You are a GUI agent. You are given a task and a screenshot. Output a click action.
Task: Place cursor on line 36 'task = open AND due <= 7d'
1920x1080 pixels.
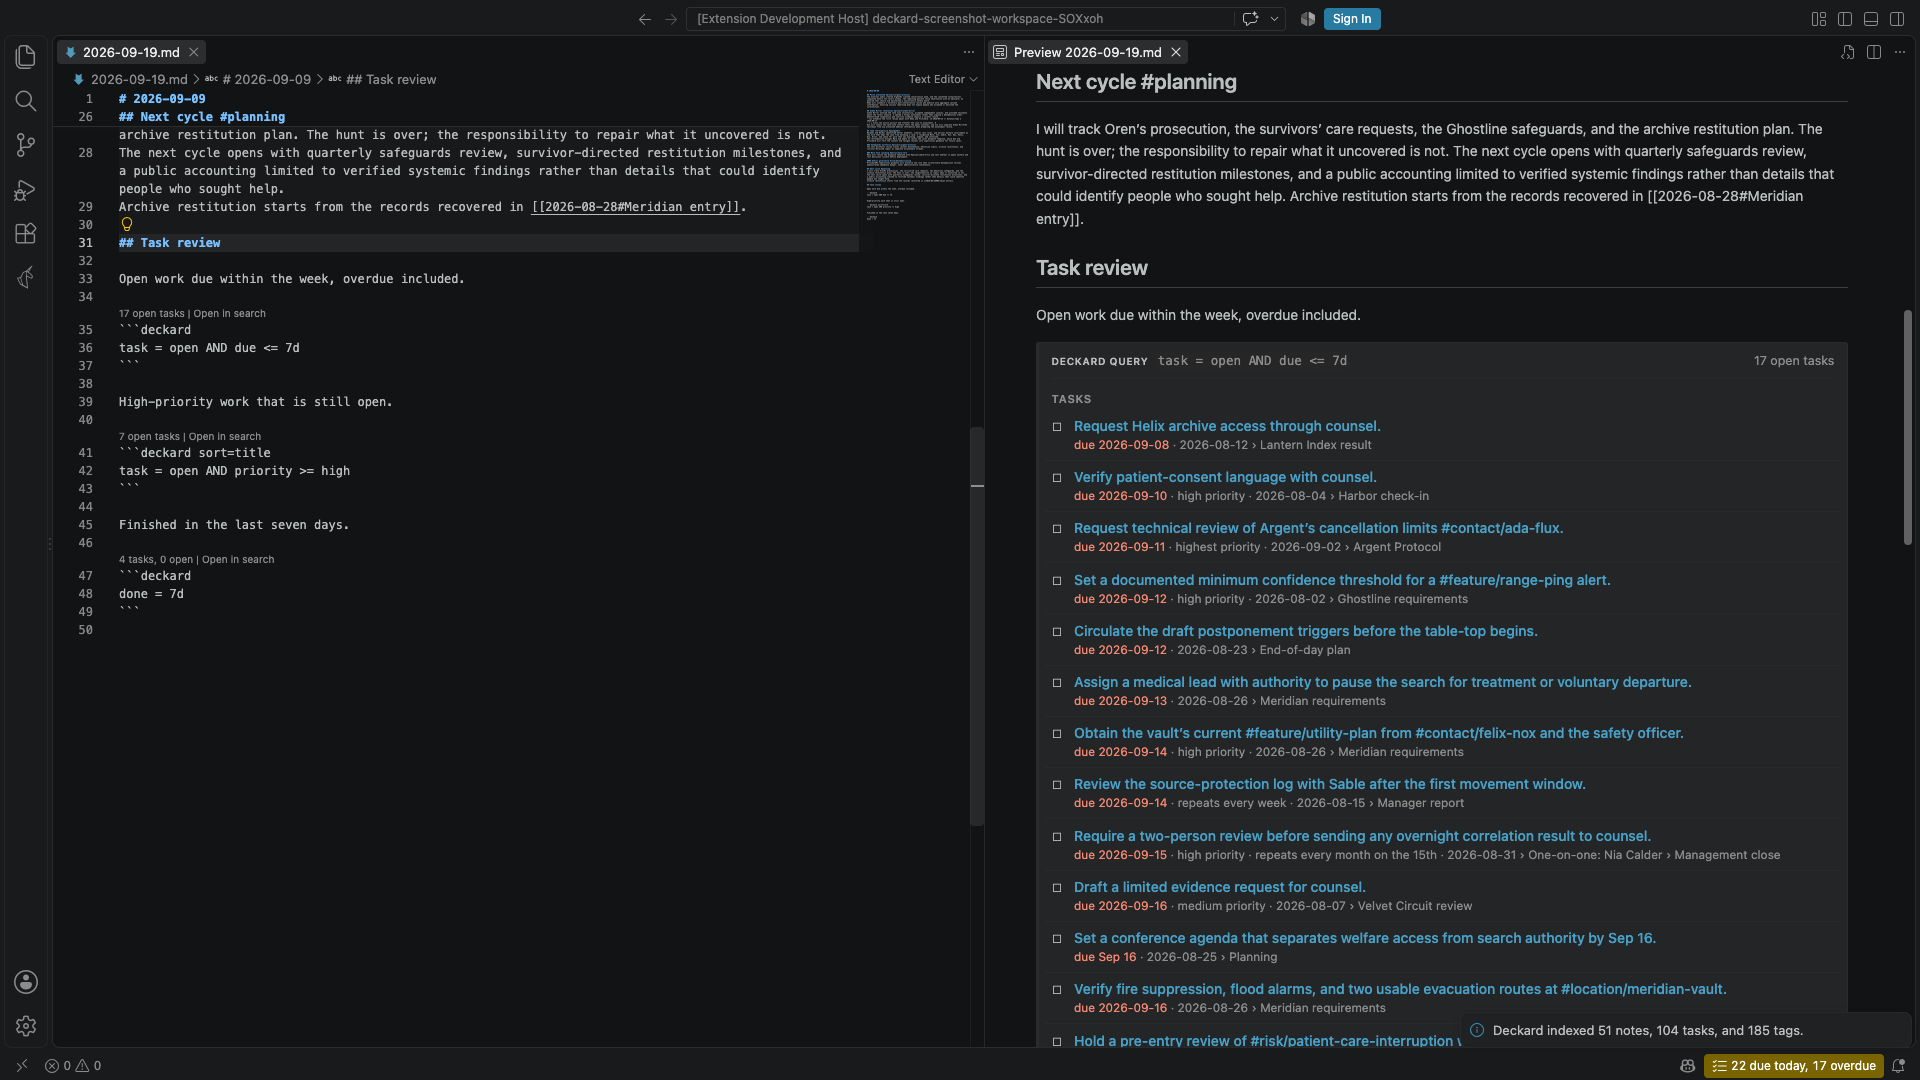tap(209, 348)
